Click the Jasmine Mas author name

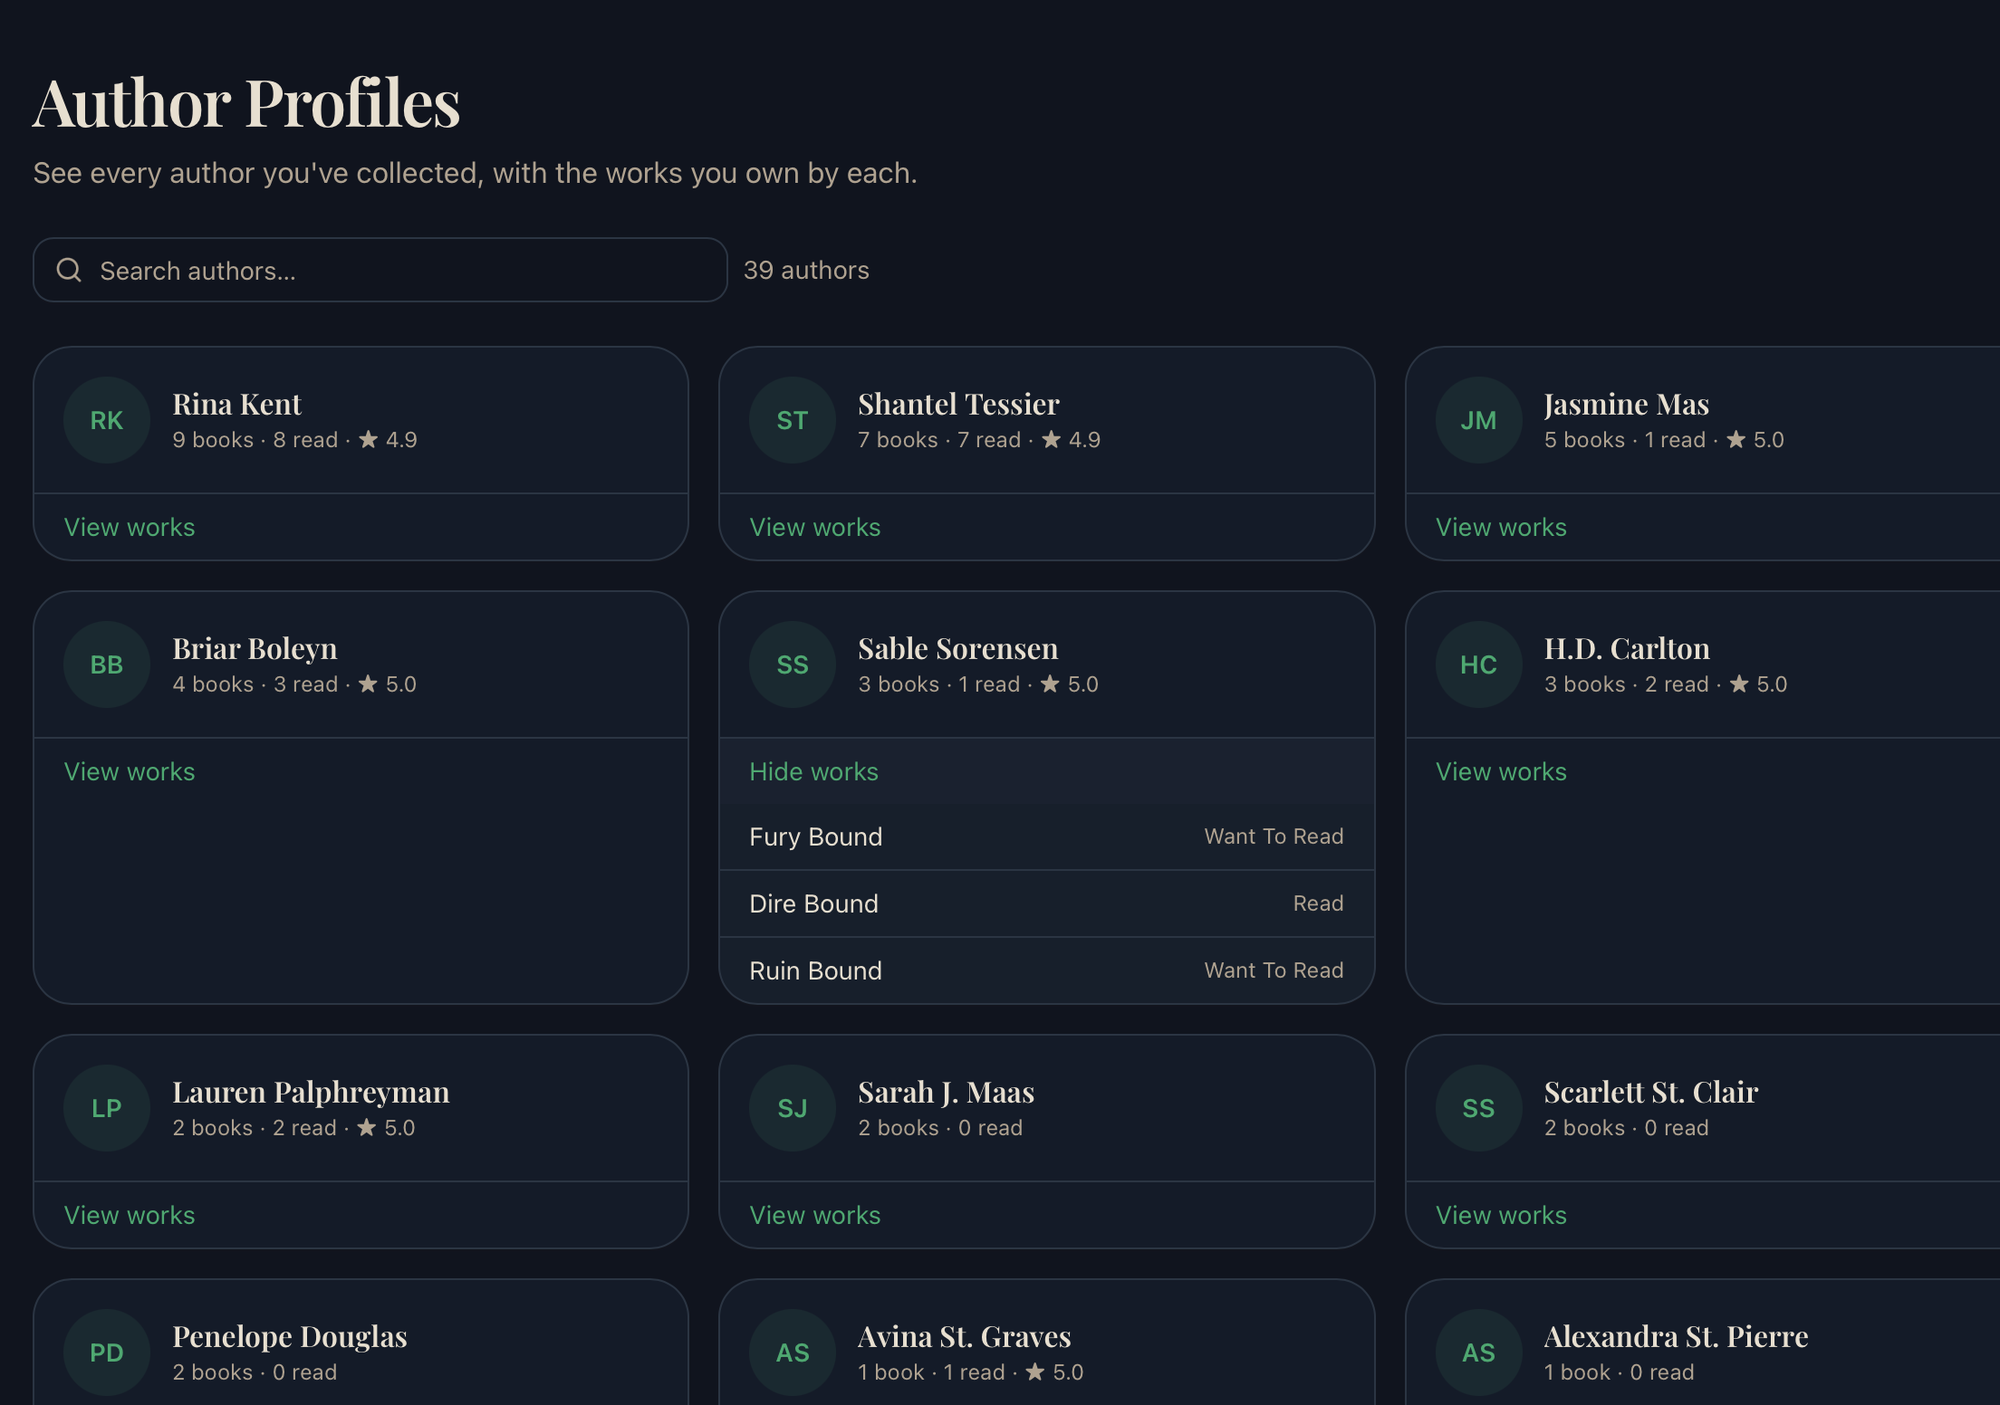pos(1626,404)
